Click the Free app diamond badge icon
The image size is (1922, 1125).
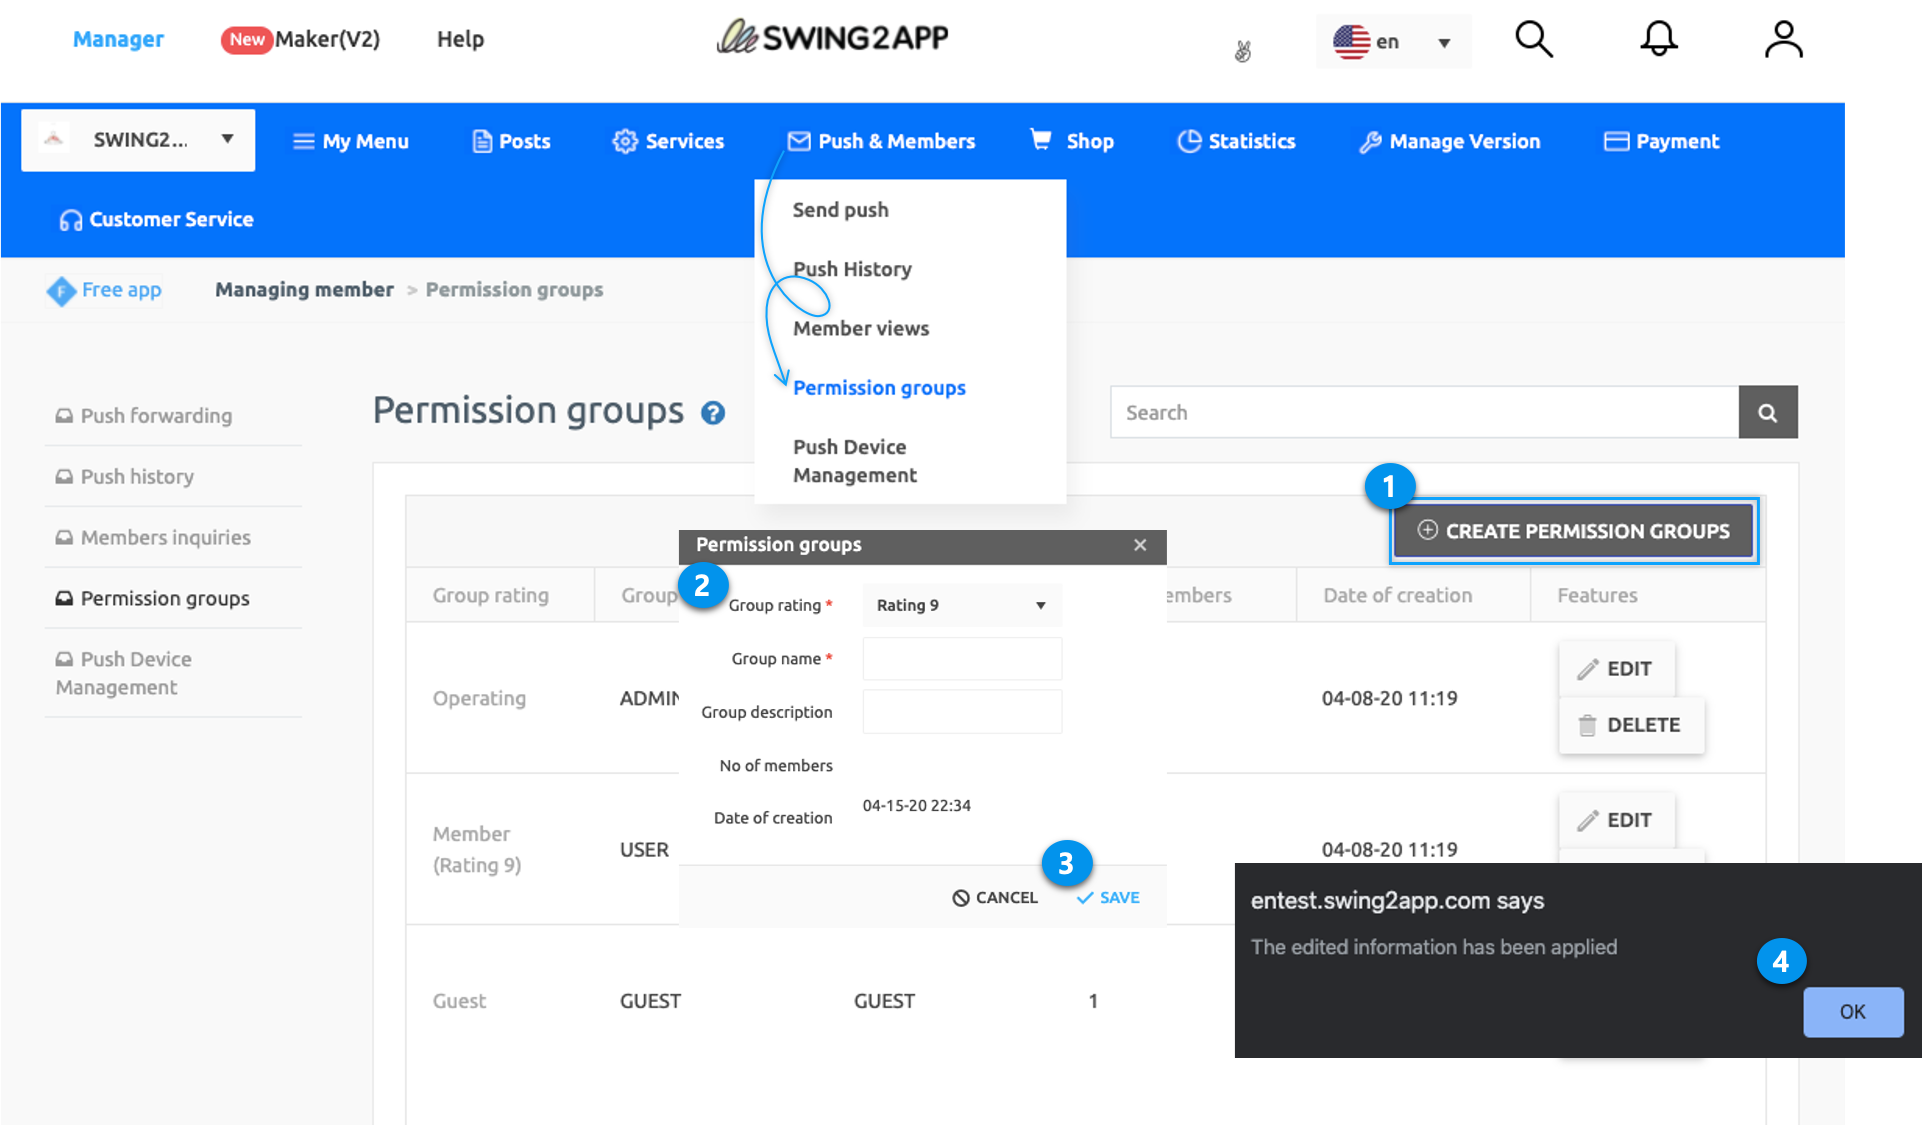(x=61, y=290)
